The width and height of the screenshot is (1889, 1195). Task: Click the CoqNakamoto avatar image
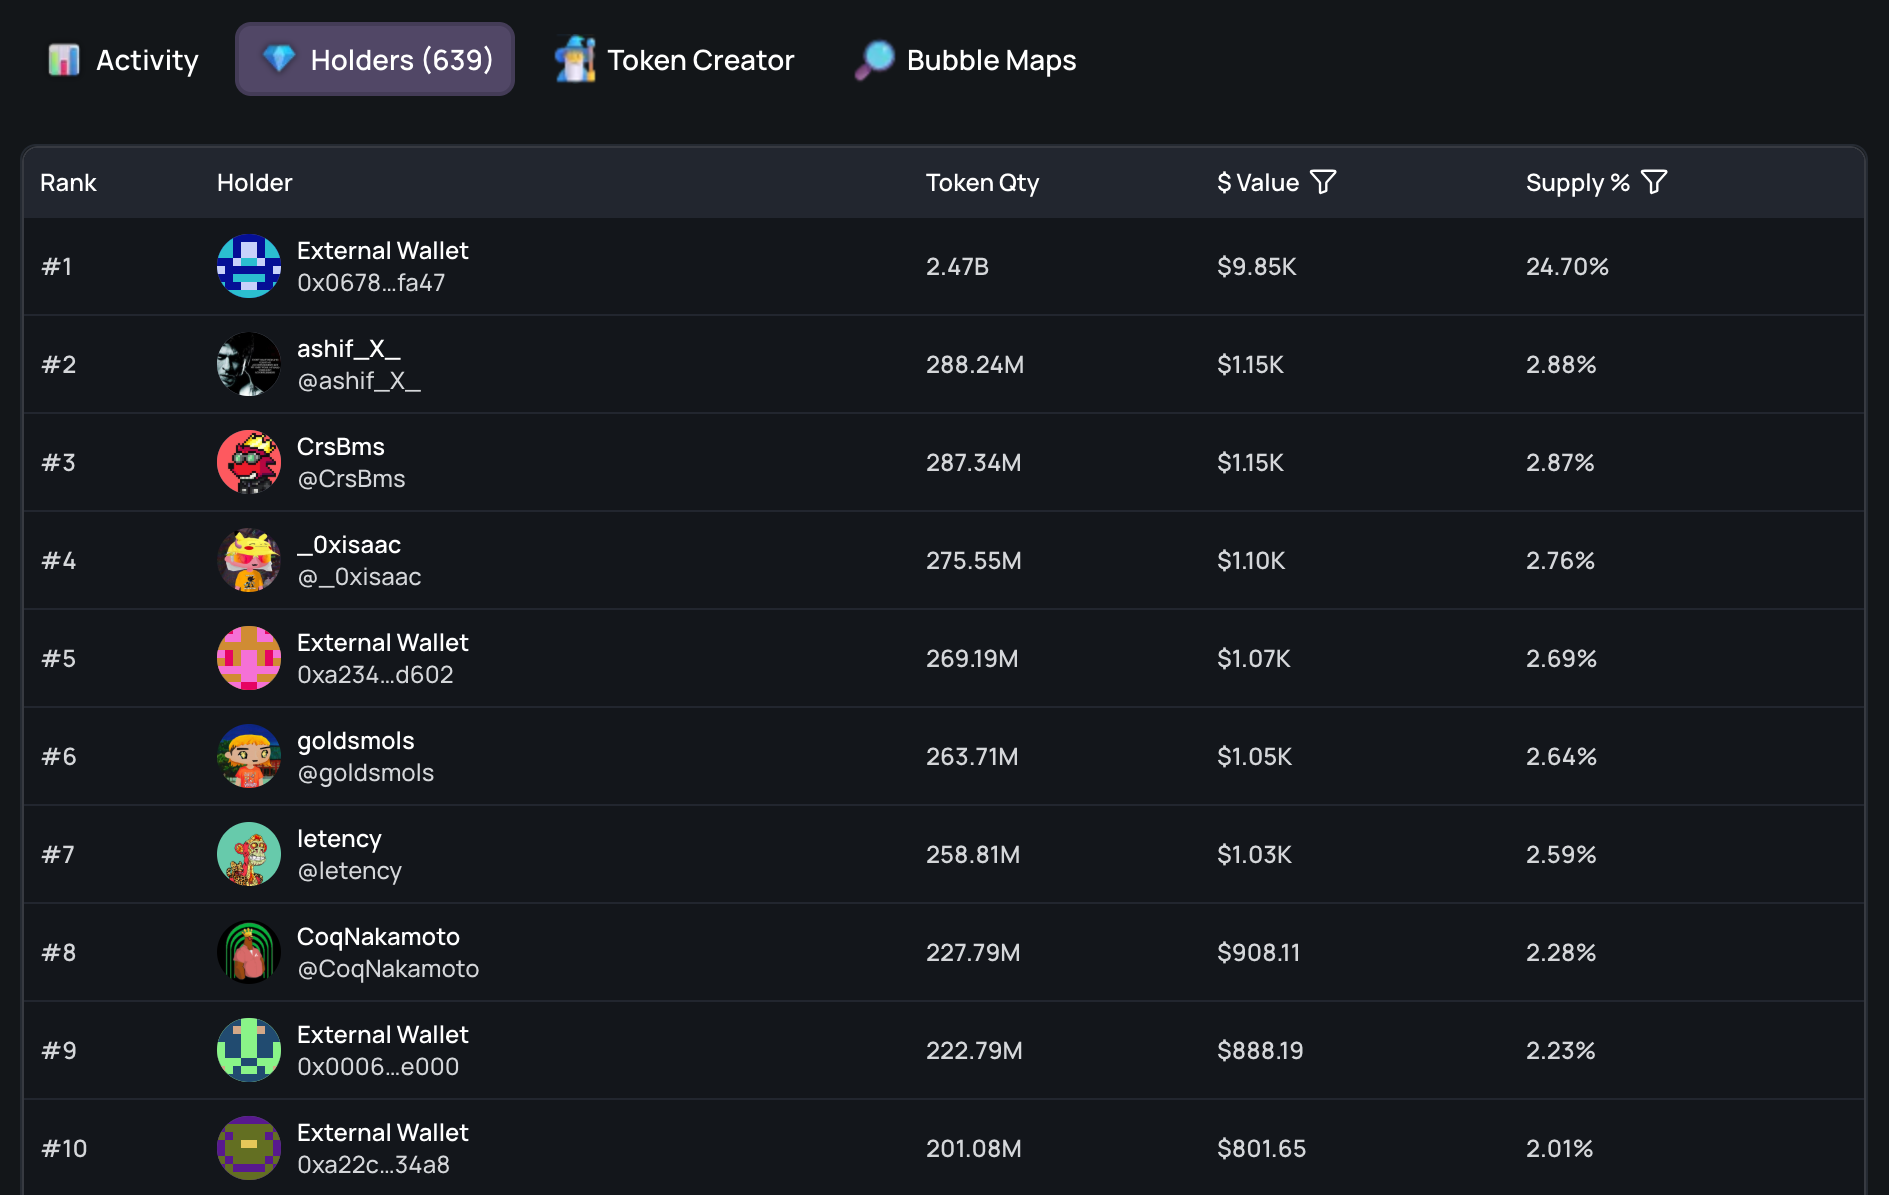point(249,952)
